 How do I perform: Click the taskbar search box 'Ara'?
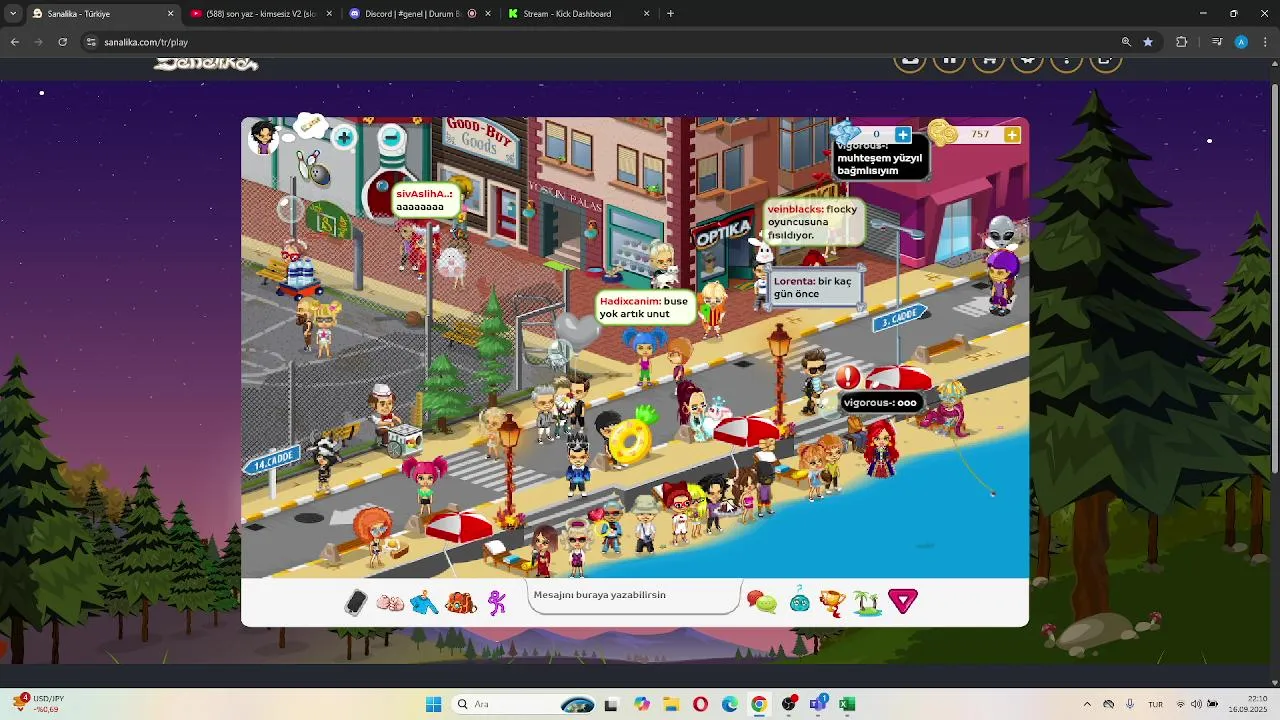[x=524, y=704]
